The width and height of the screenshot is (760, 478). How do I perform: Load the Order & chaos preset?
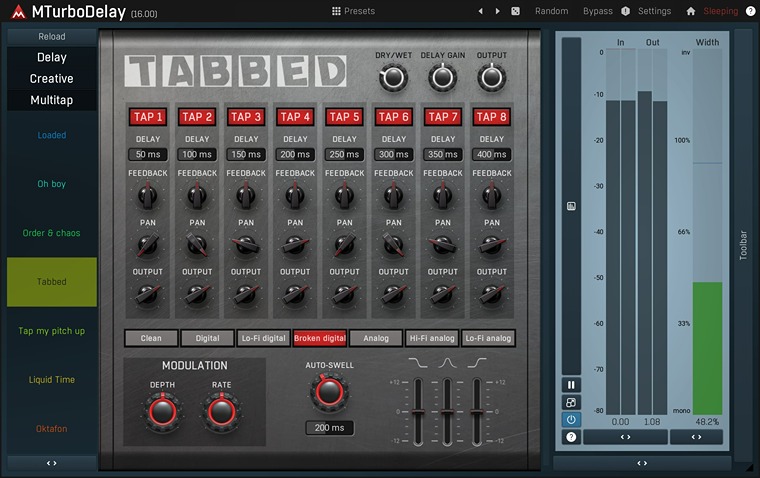(52, 233)
